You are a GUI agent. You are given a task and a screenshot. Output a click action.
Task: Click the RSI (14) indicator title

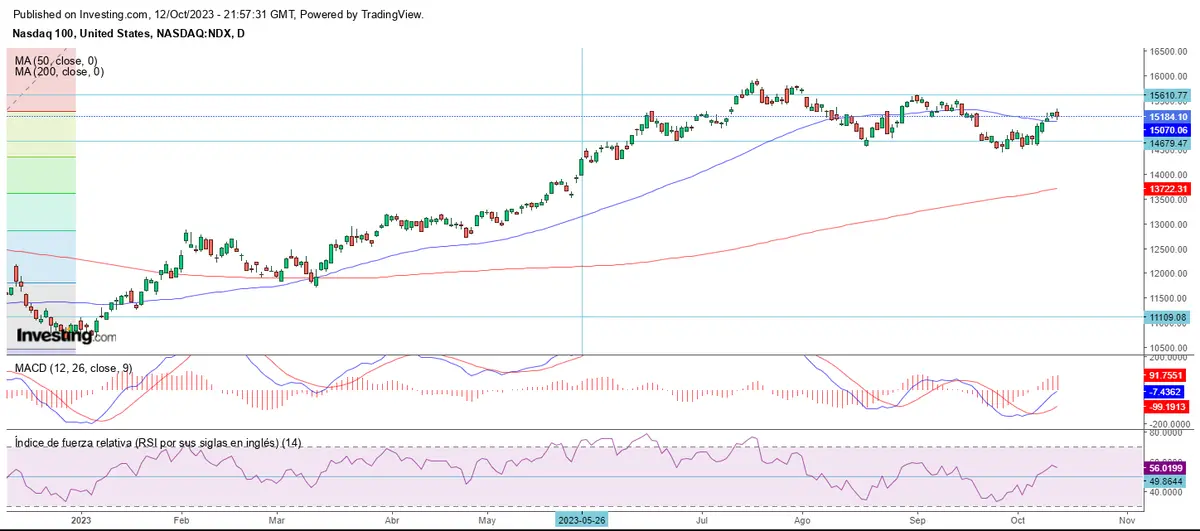click(x=157, y=442)
